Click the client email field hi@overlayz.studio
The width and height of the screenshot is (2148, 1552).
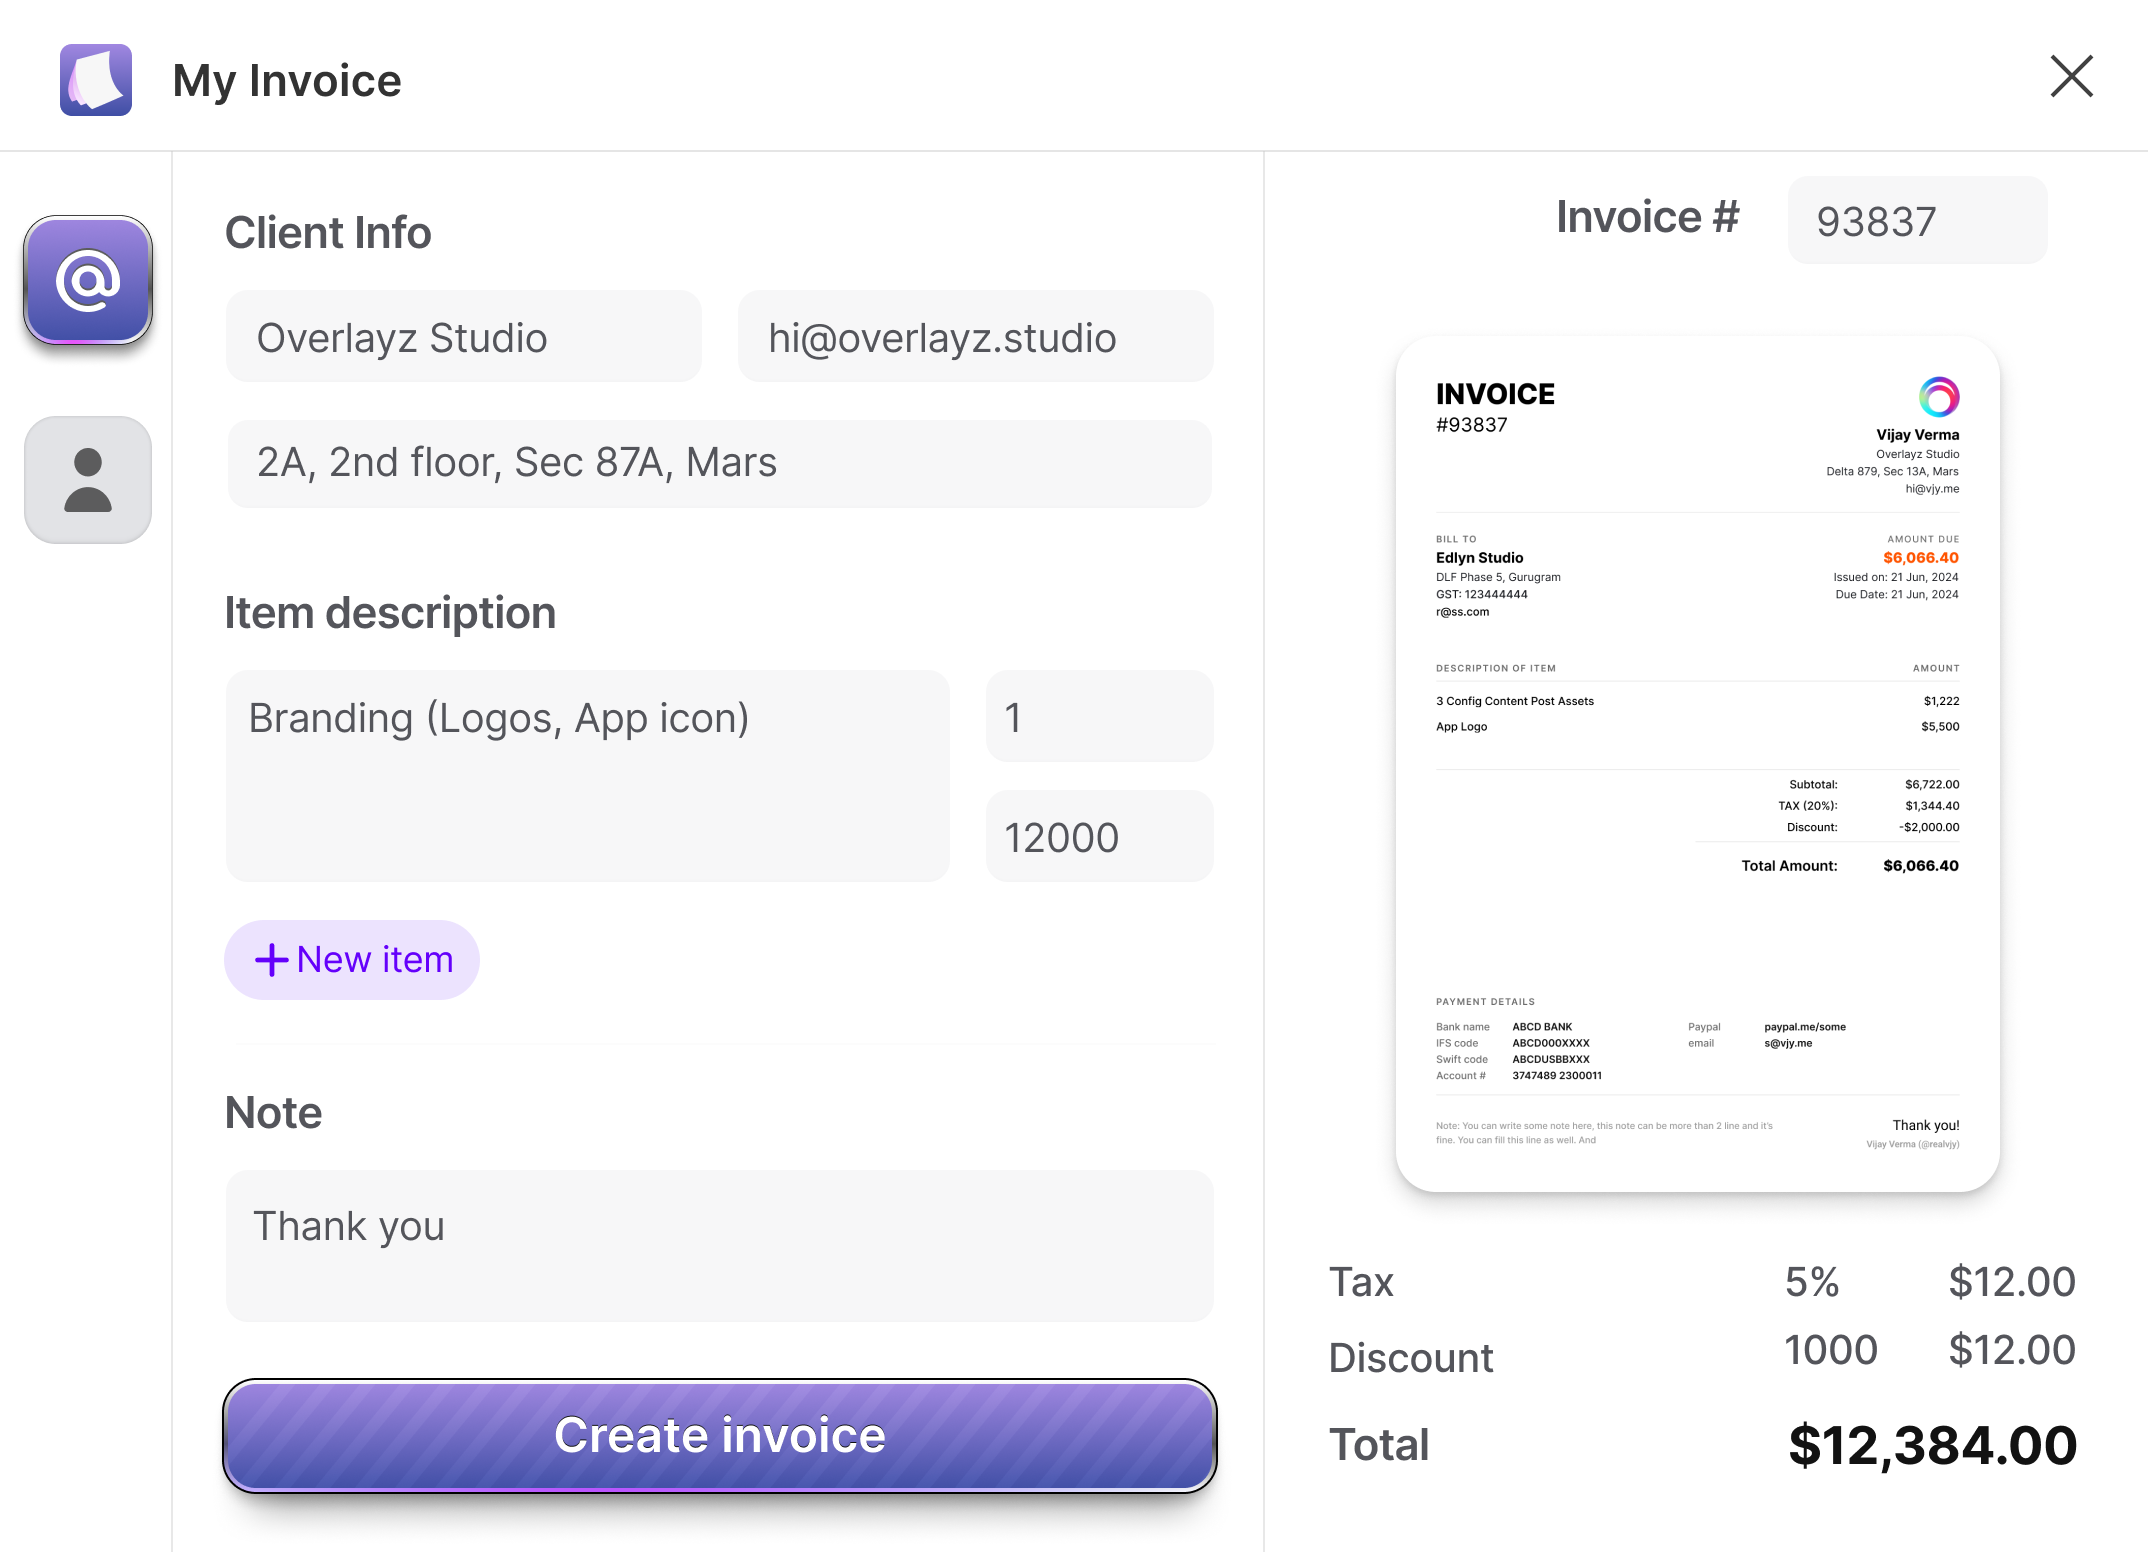click(975, 337)
